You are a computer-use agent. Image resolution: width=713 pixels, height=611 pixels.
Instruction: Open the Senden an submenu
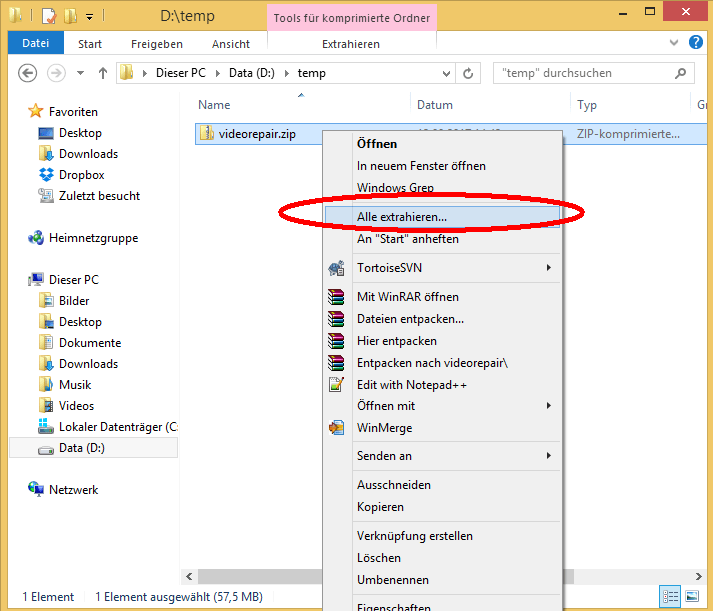point(442,456)
